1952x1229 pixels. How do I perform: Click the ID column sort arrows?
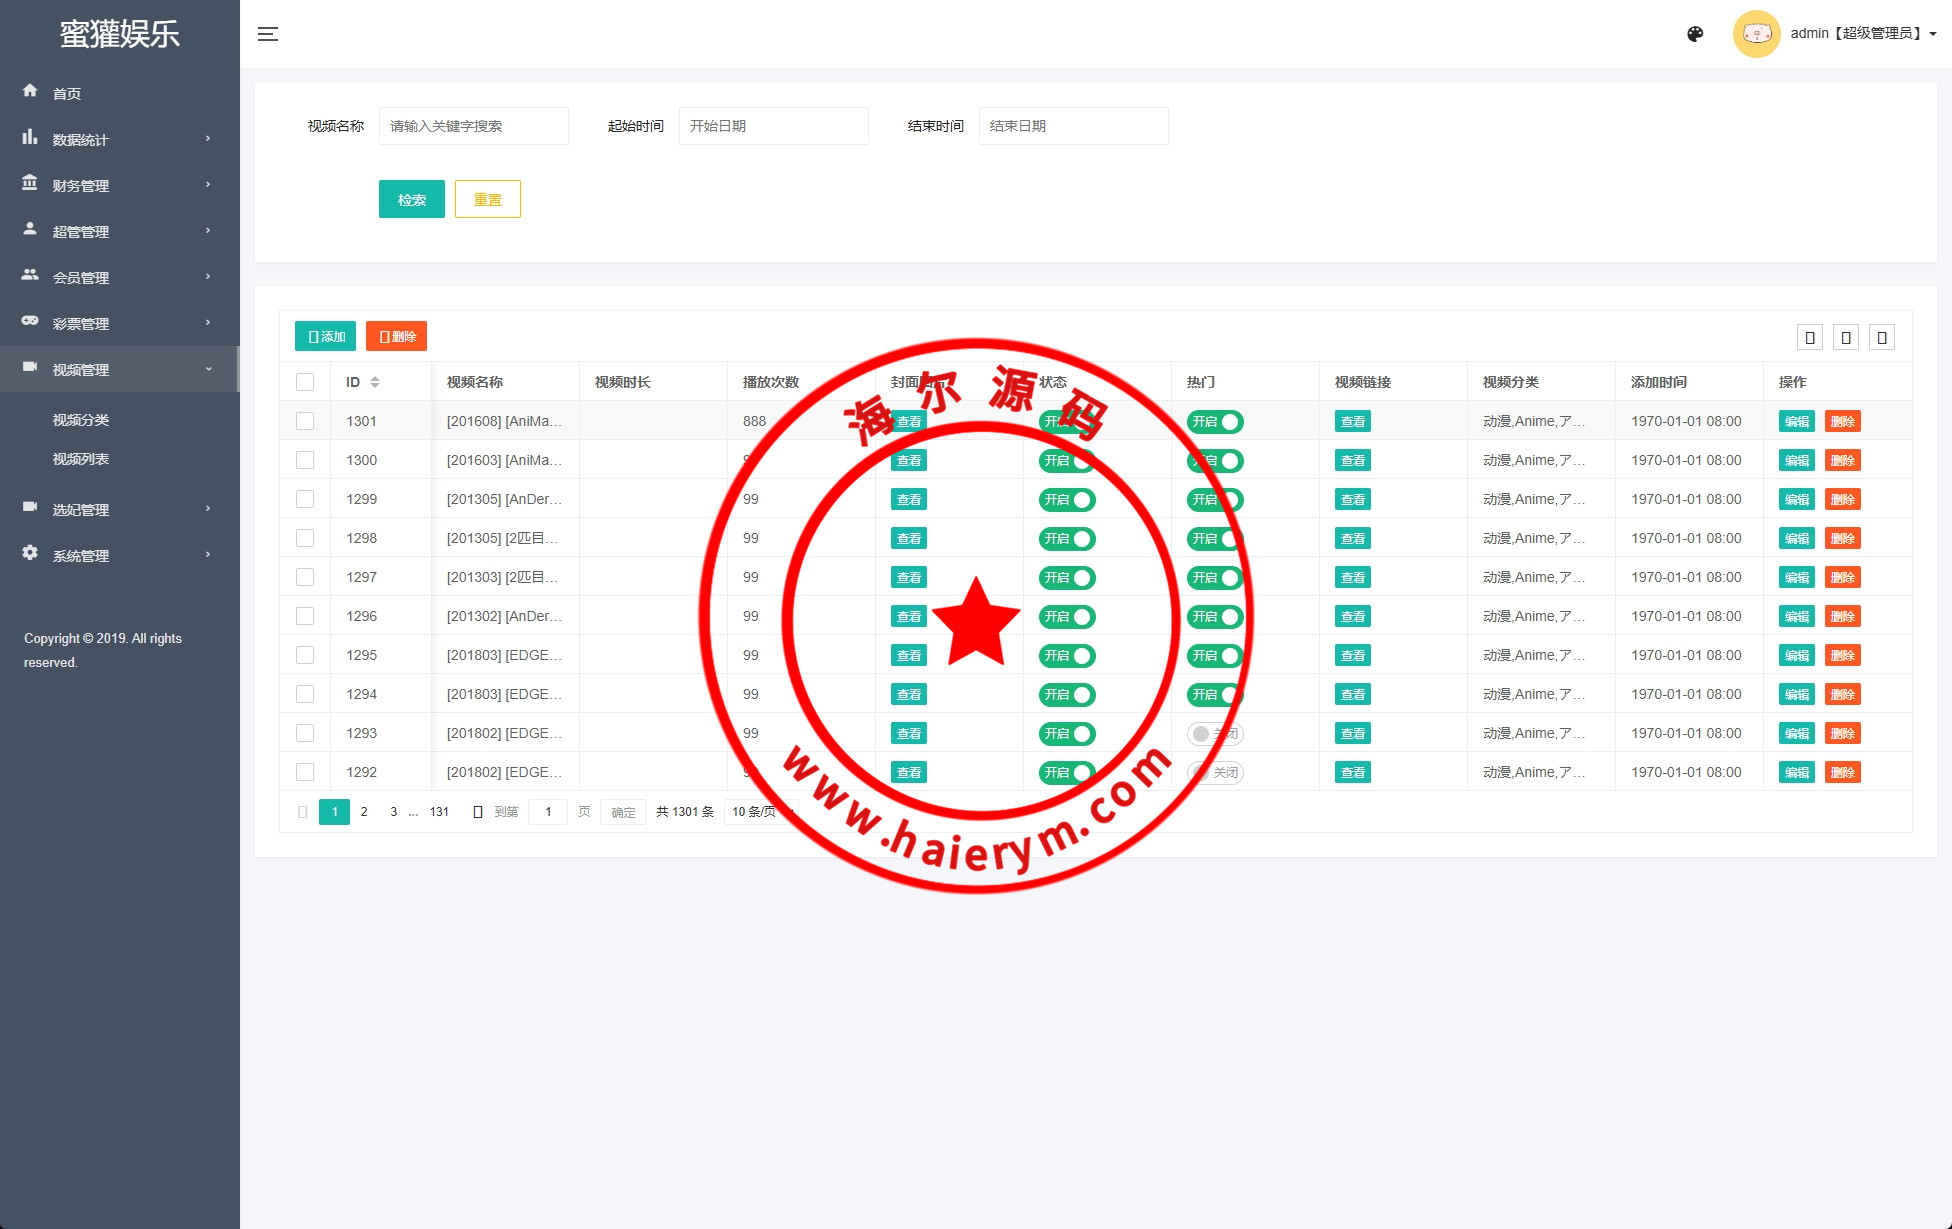pos(375,382)
